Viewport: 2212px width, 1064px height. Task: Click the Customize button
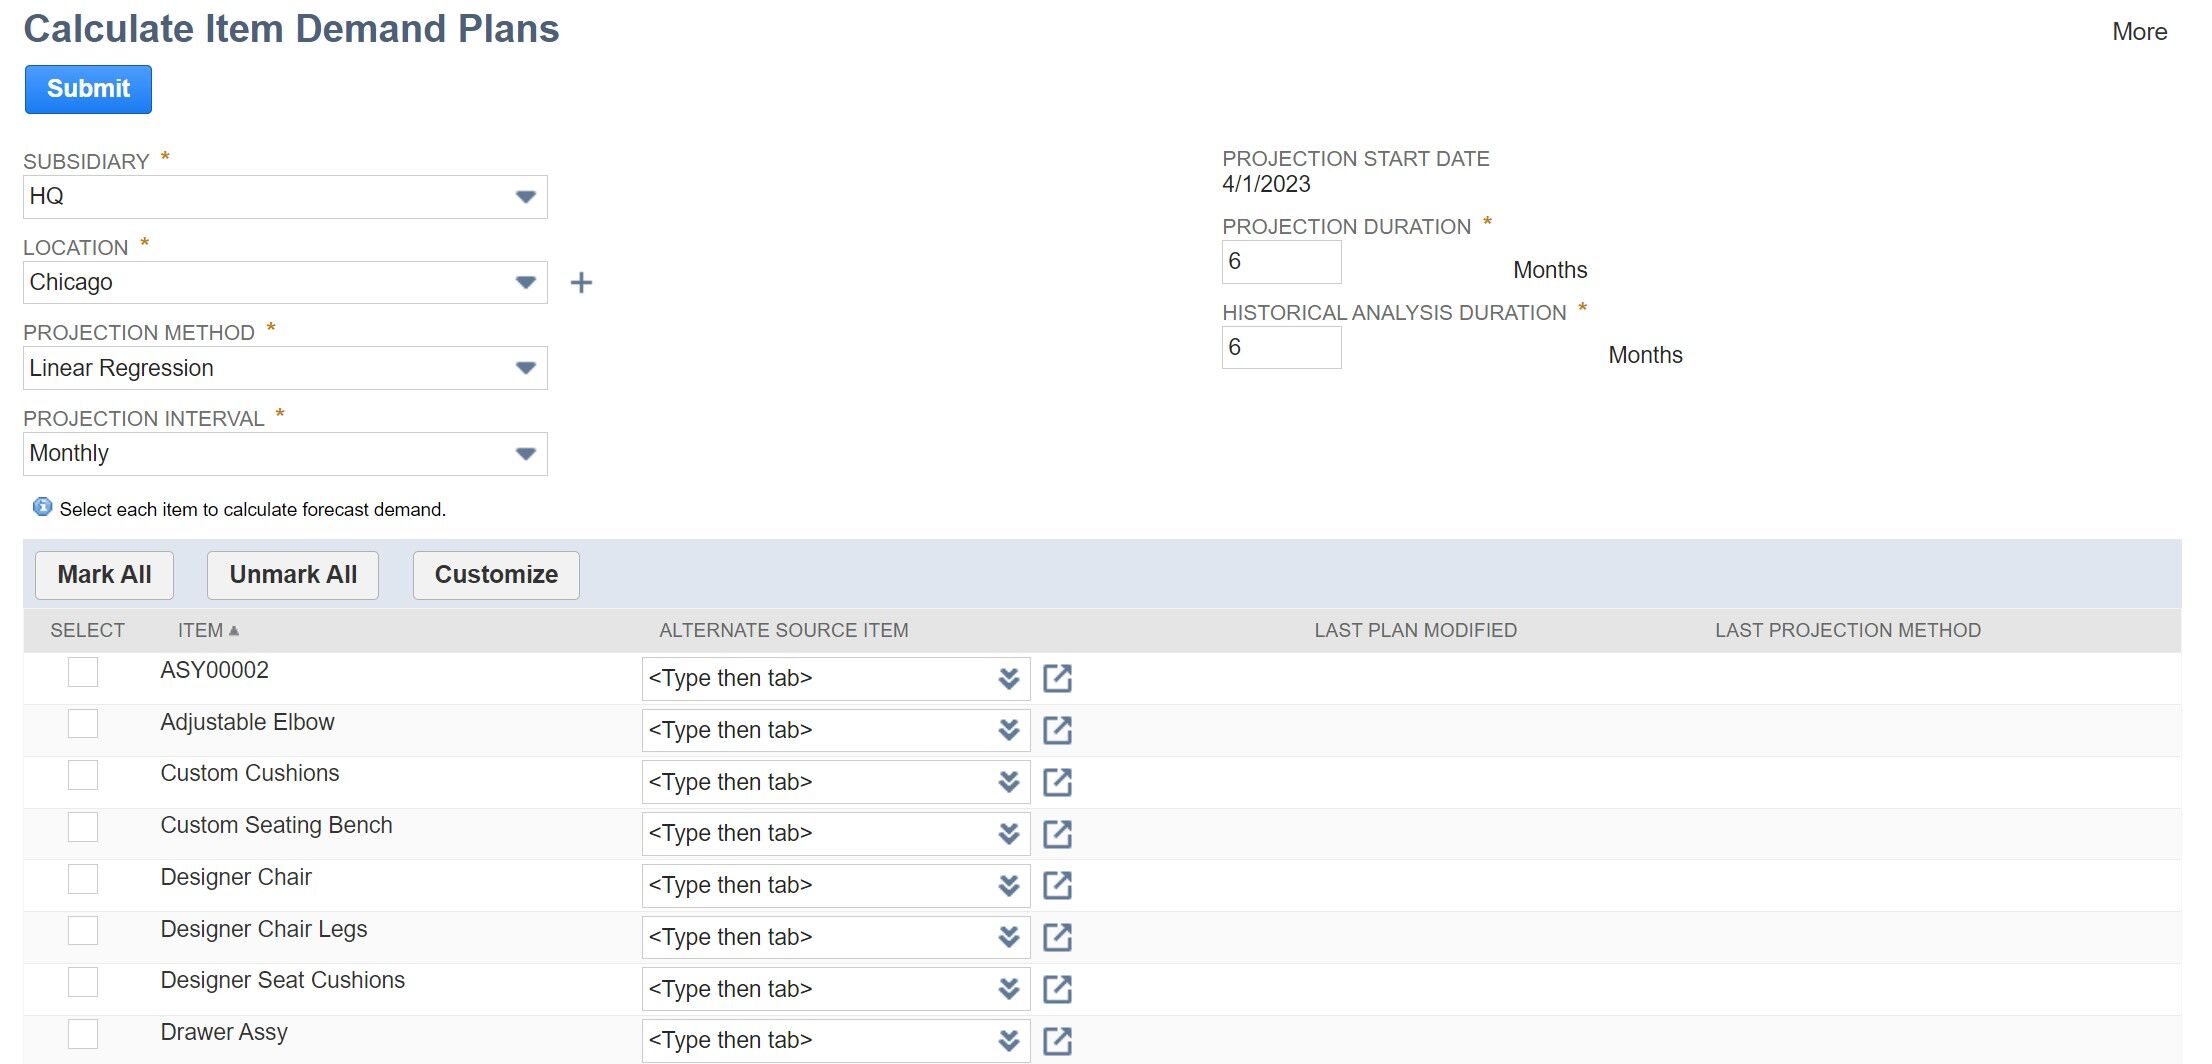[x=495, y=574]
